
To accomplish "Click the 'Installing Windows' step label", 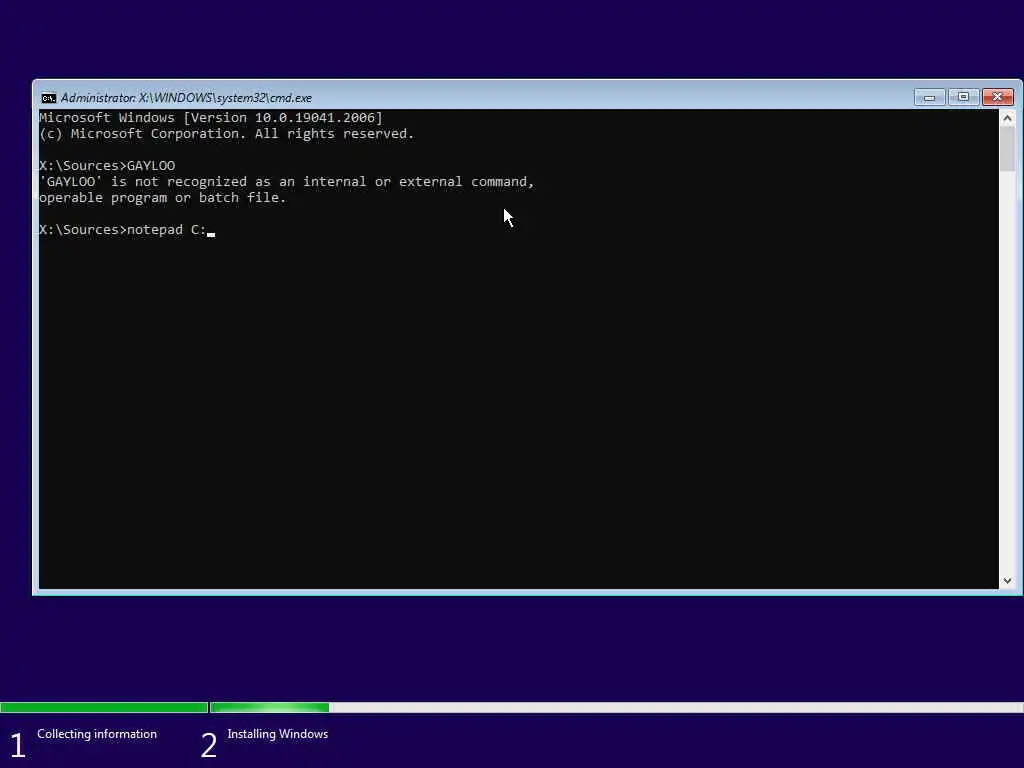I will click(278, 734).
